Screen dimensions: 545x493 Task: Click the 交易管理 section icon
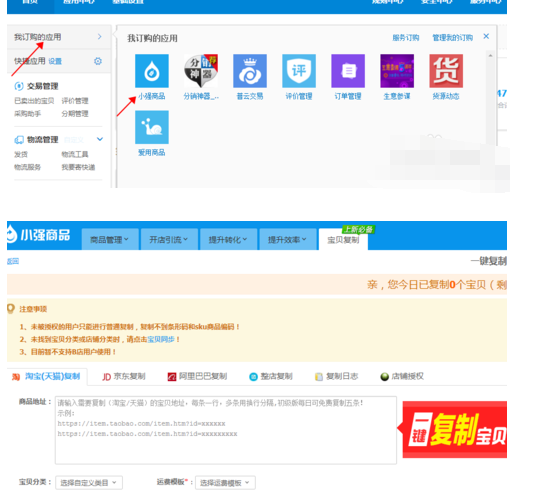pyautogui.click(x=19, y=86)
